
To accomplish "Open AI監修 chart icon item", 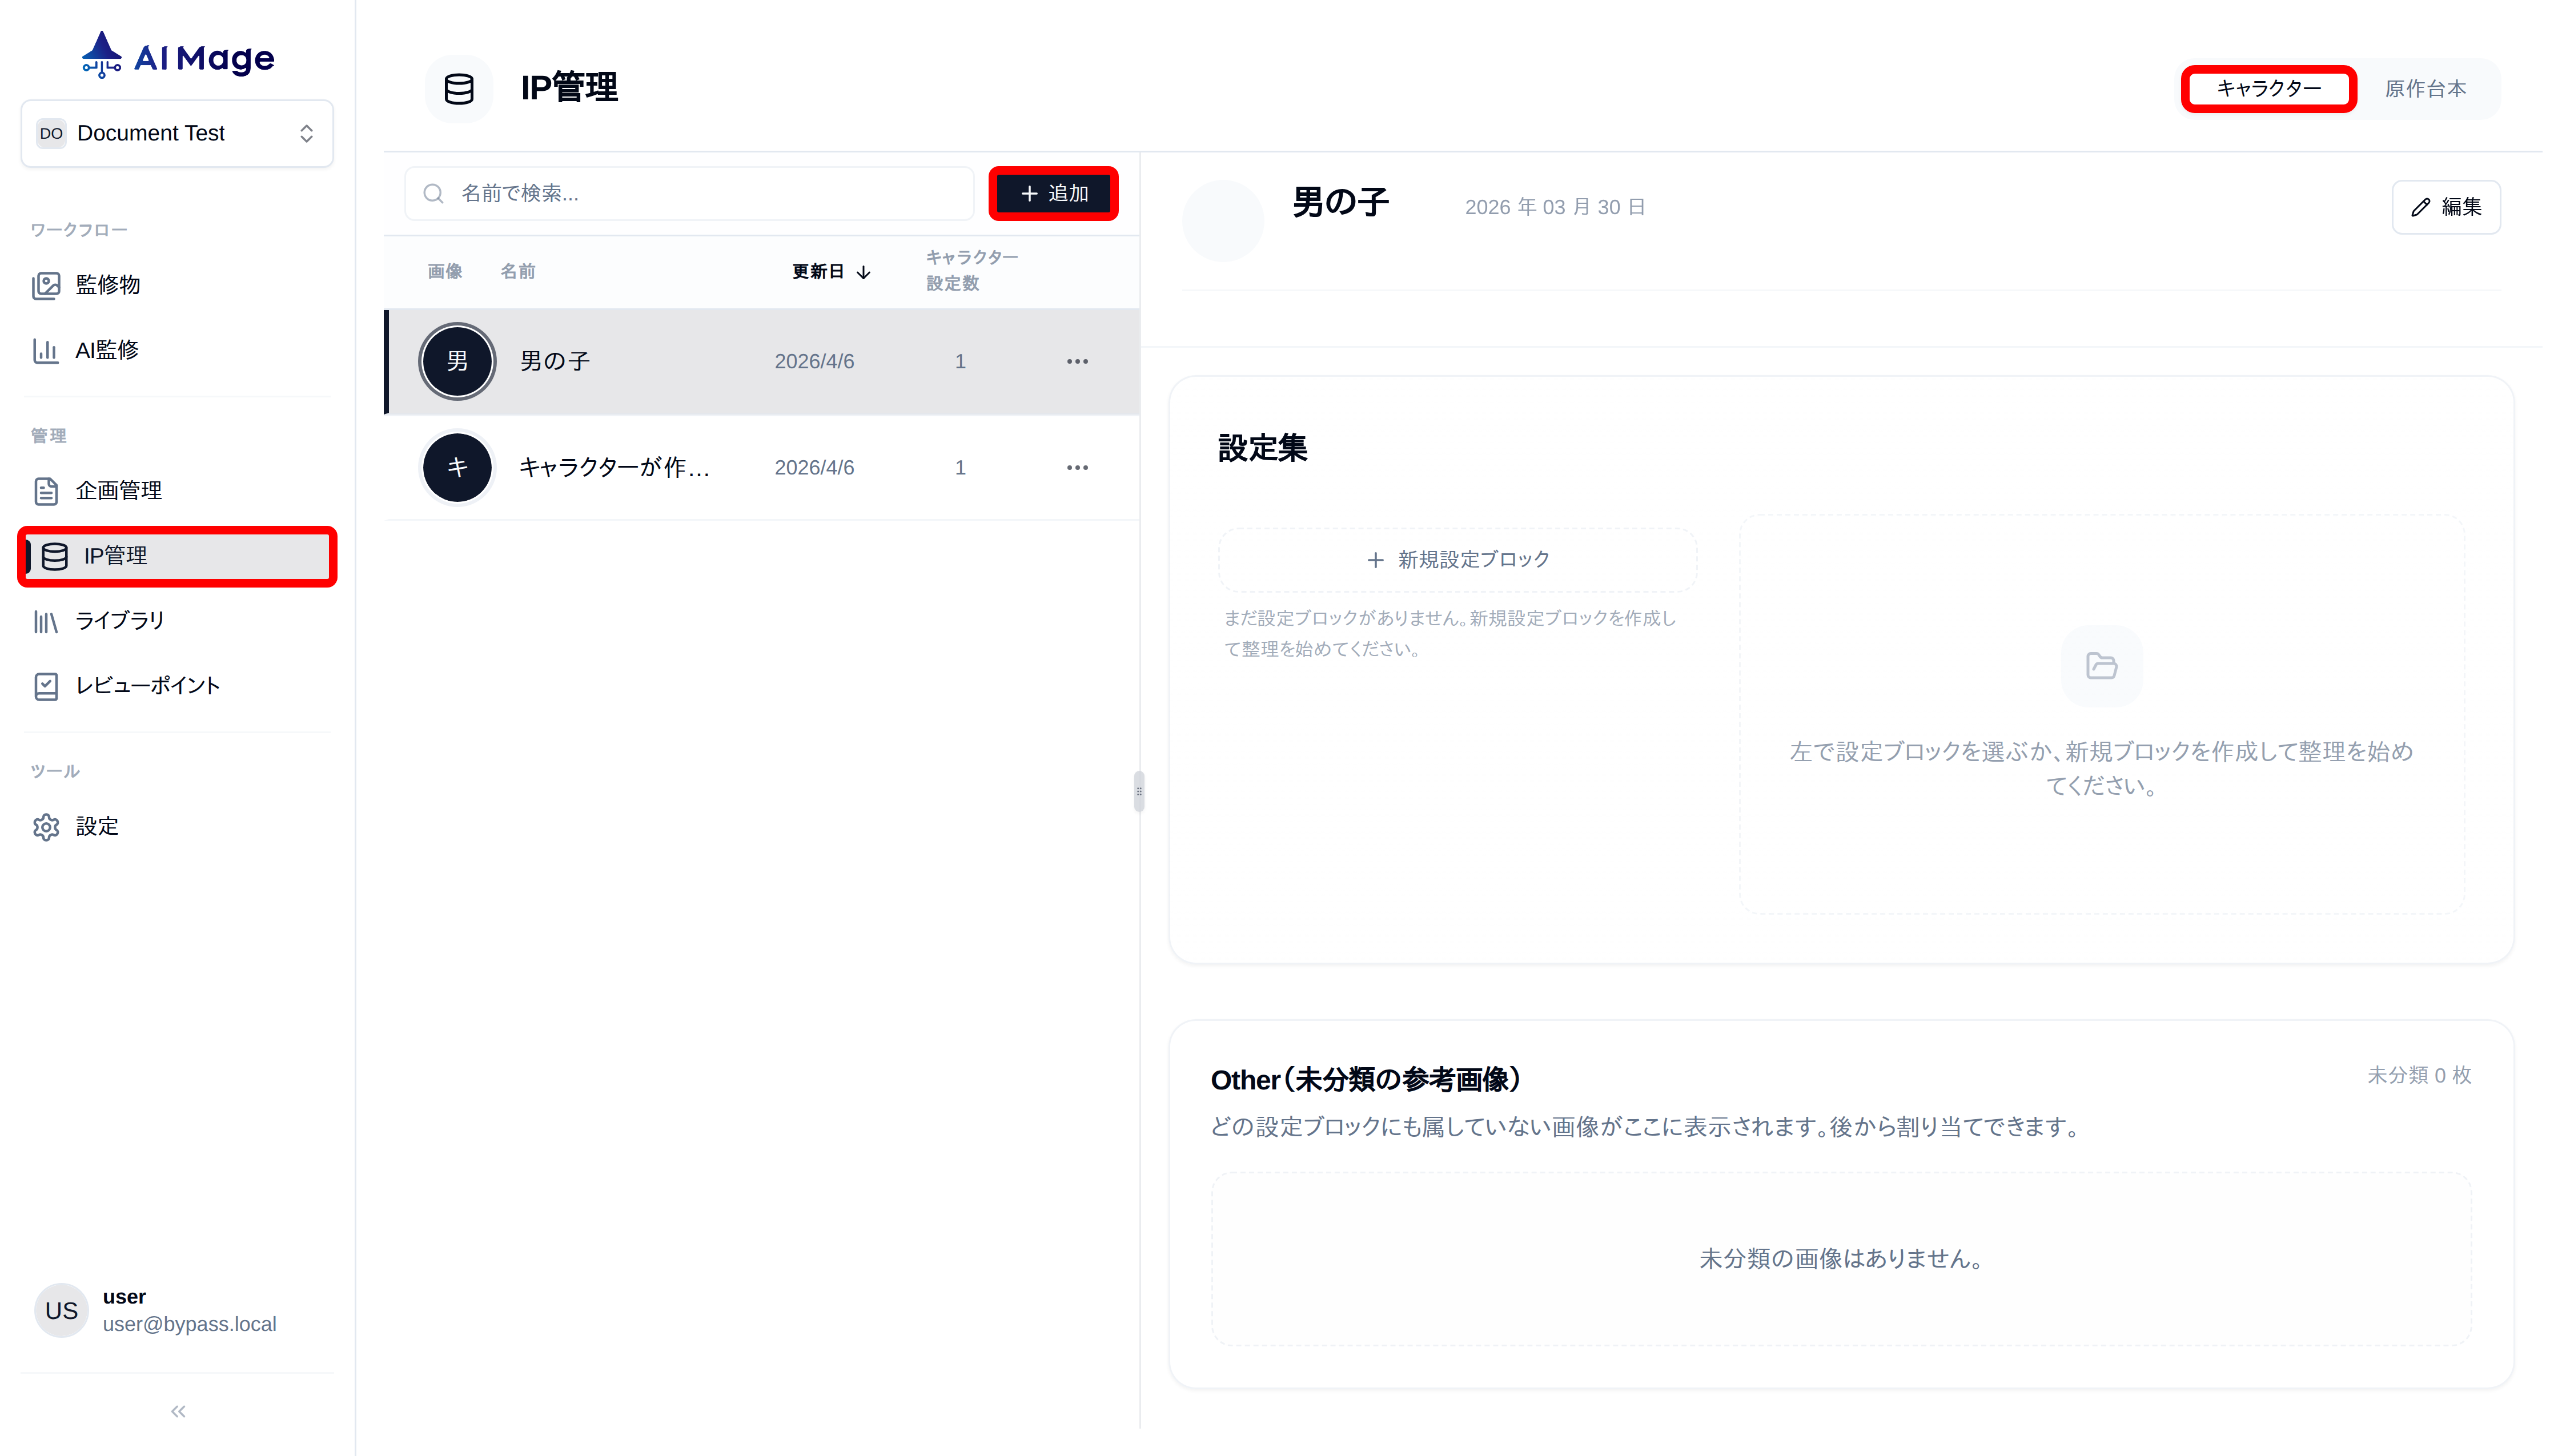I will click(106, 350).
